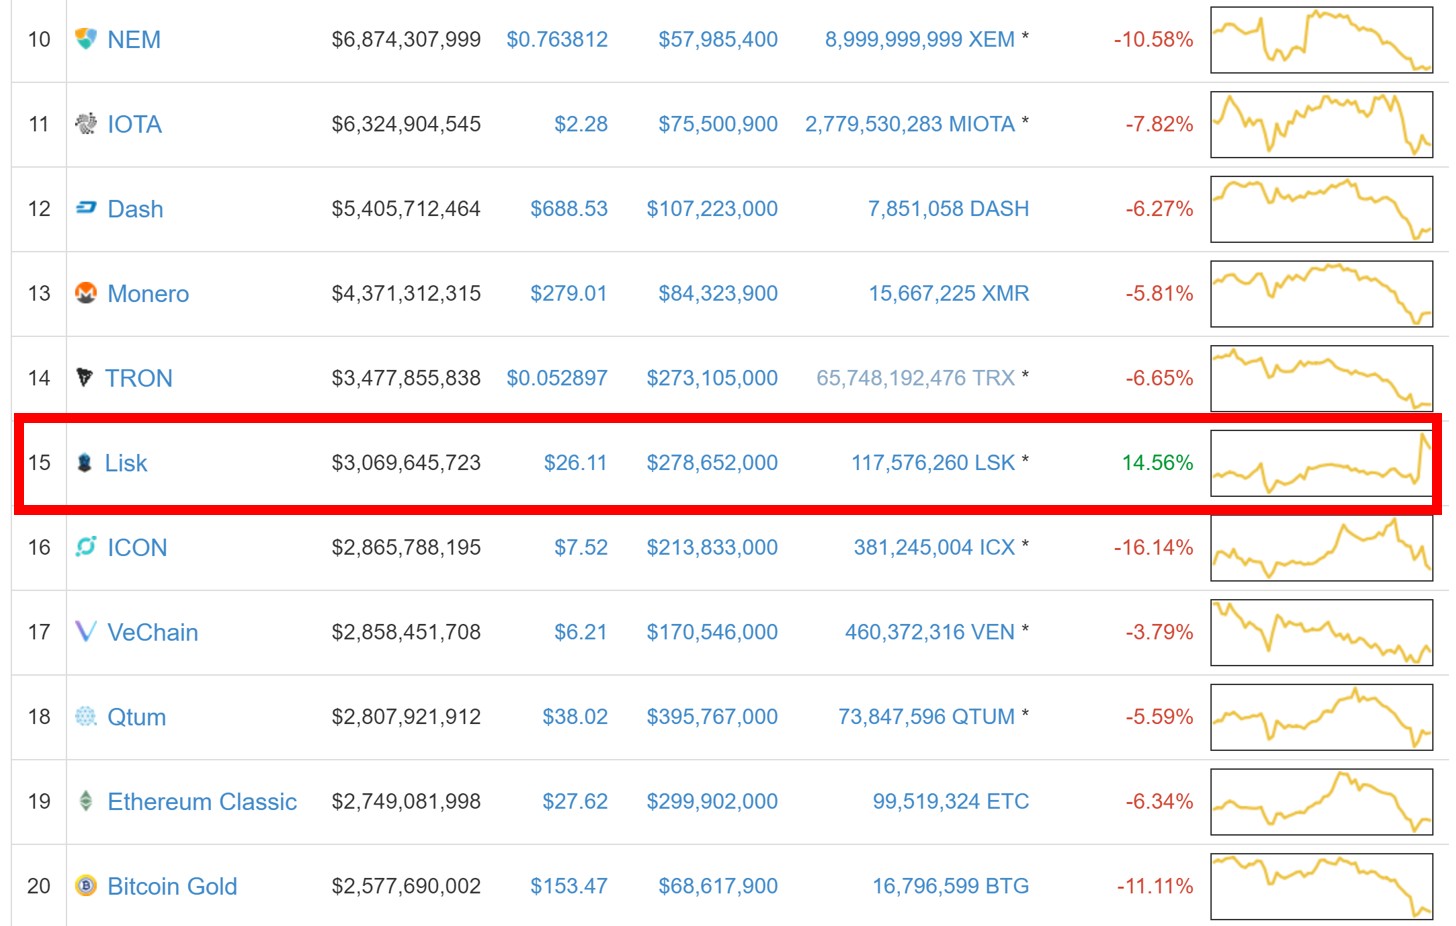Click the NEM coin logo icon

86,39
